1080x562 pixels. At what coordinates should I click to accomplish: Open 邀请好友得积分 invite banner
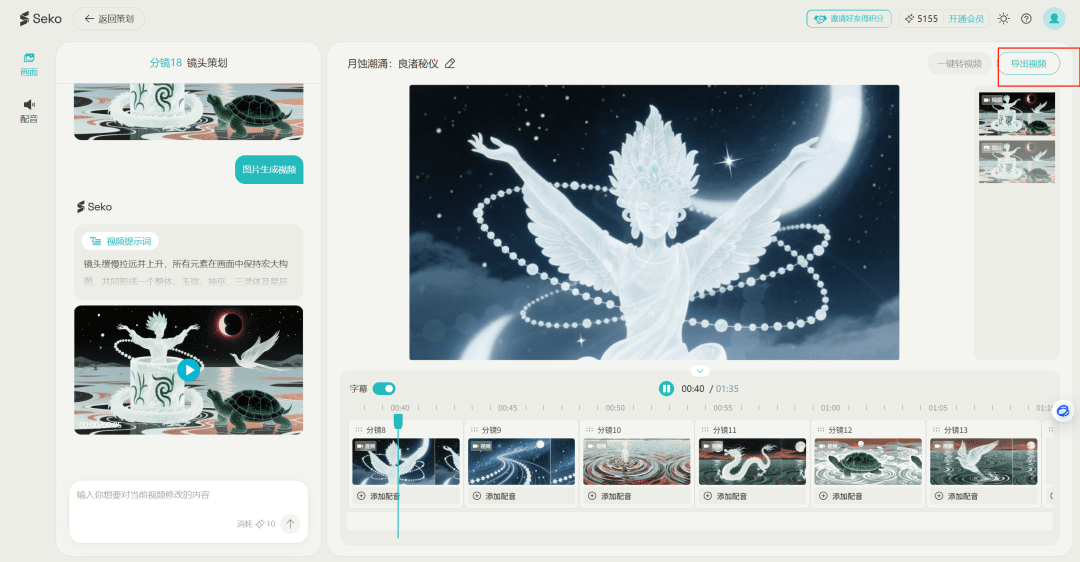click(x=849, y=19)
